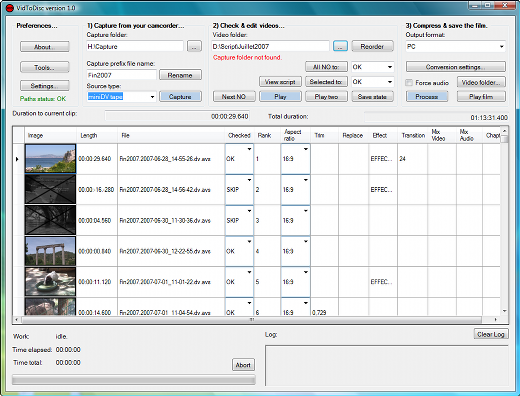
Task: Select the ruins columns thumbnail in row 4
Action: pos(50,251)
